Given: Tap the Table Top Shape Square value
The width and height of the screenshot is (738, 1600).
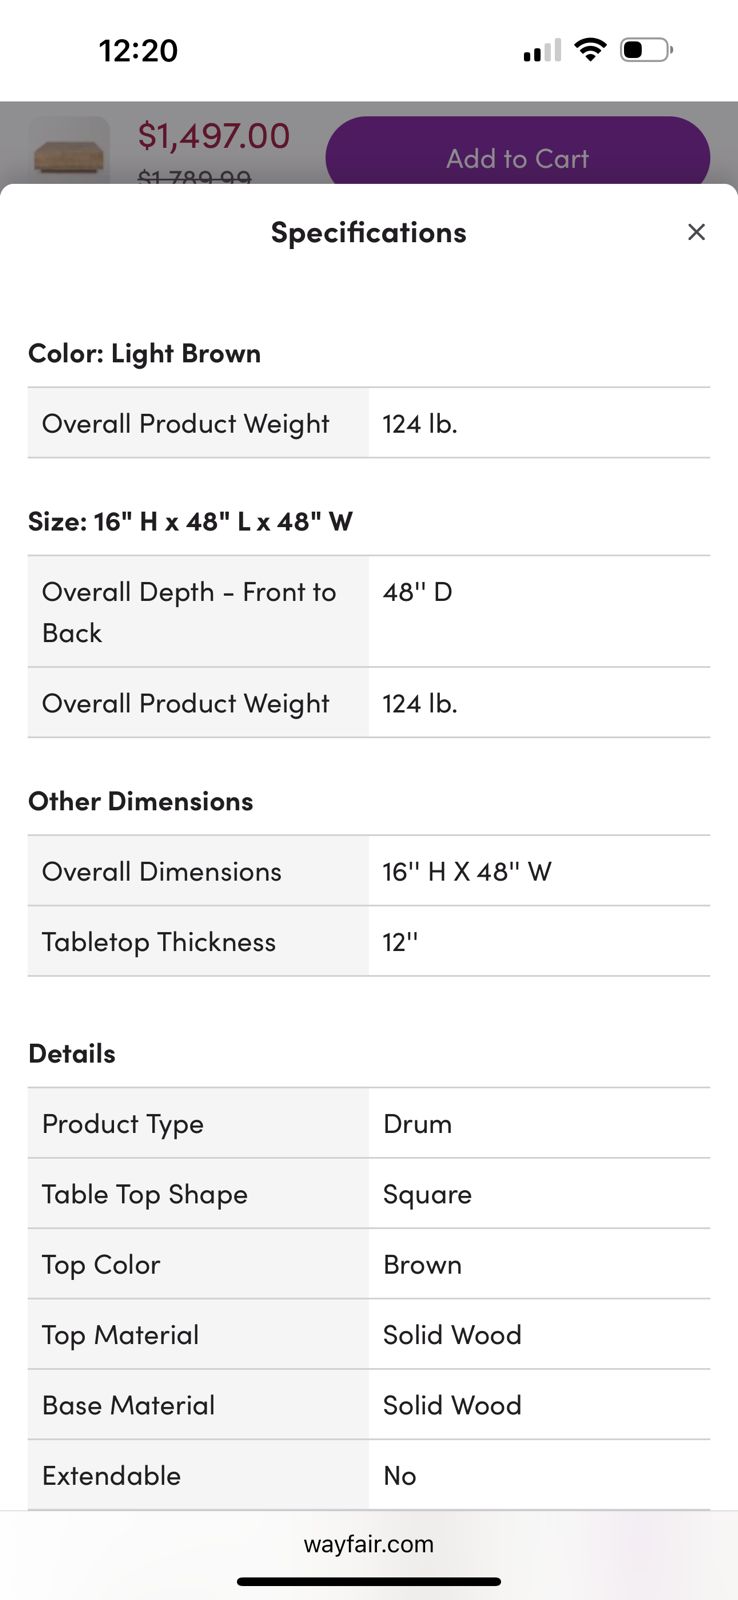Looking at the screenshot, I should pos(427,1194).
